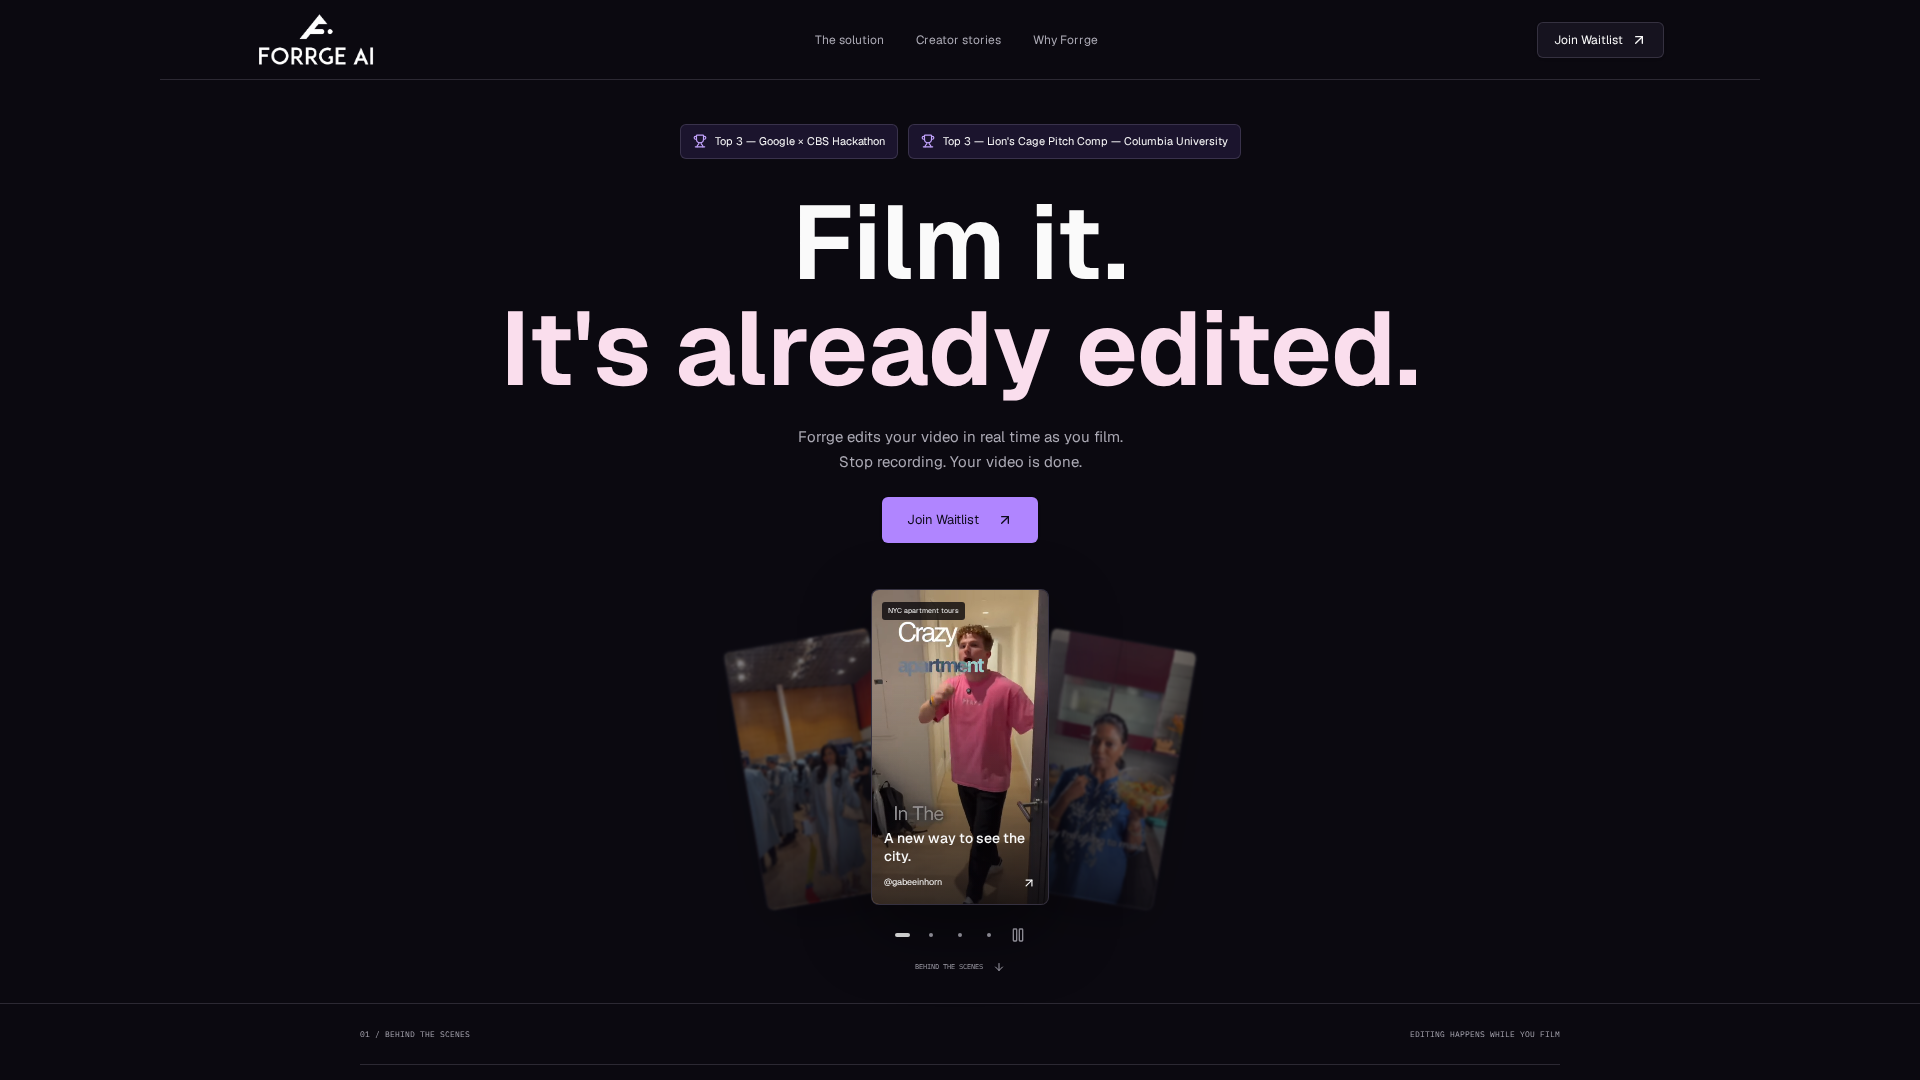Click trophy icon in Google hackathon badge
1920x1080 pixels.
coord(700,141)
